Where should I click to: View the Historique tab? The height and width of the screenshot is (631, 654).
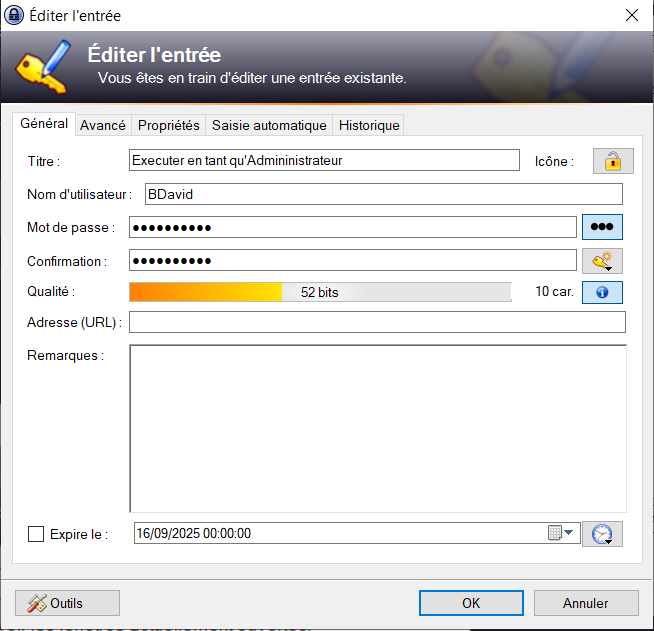pos(369,125)
